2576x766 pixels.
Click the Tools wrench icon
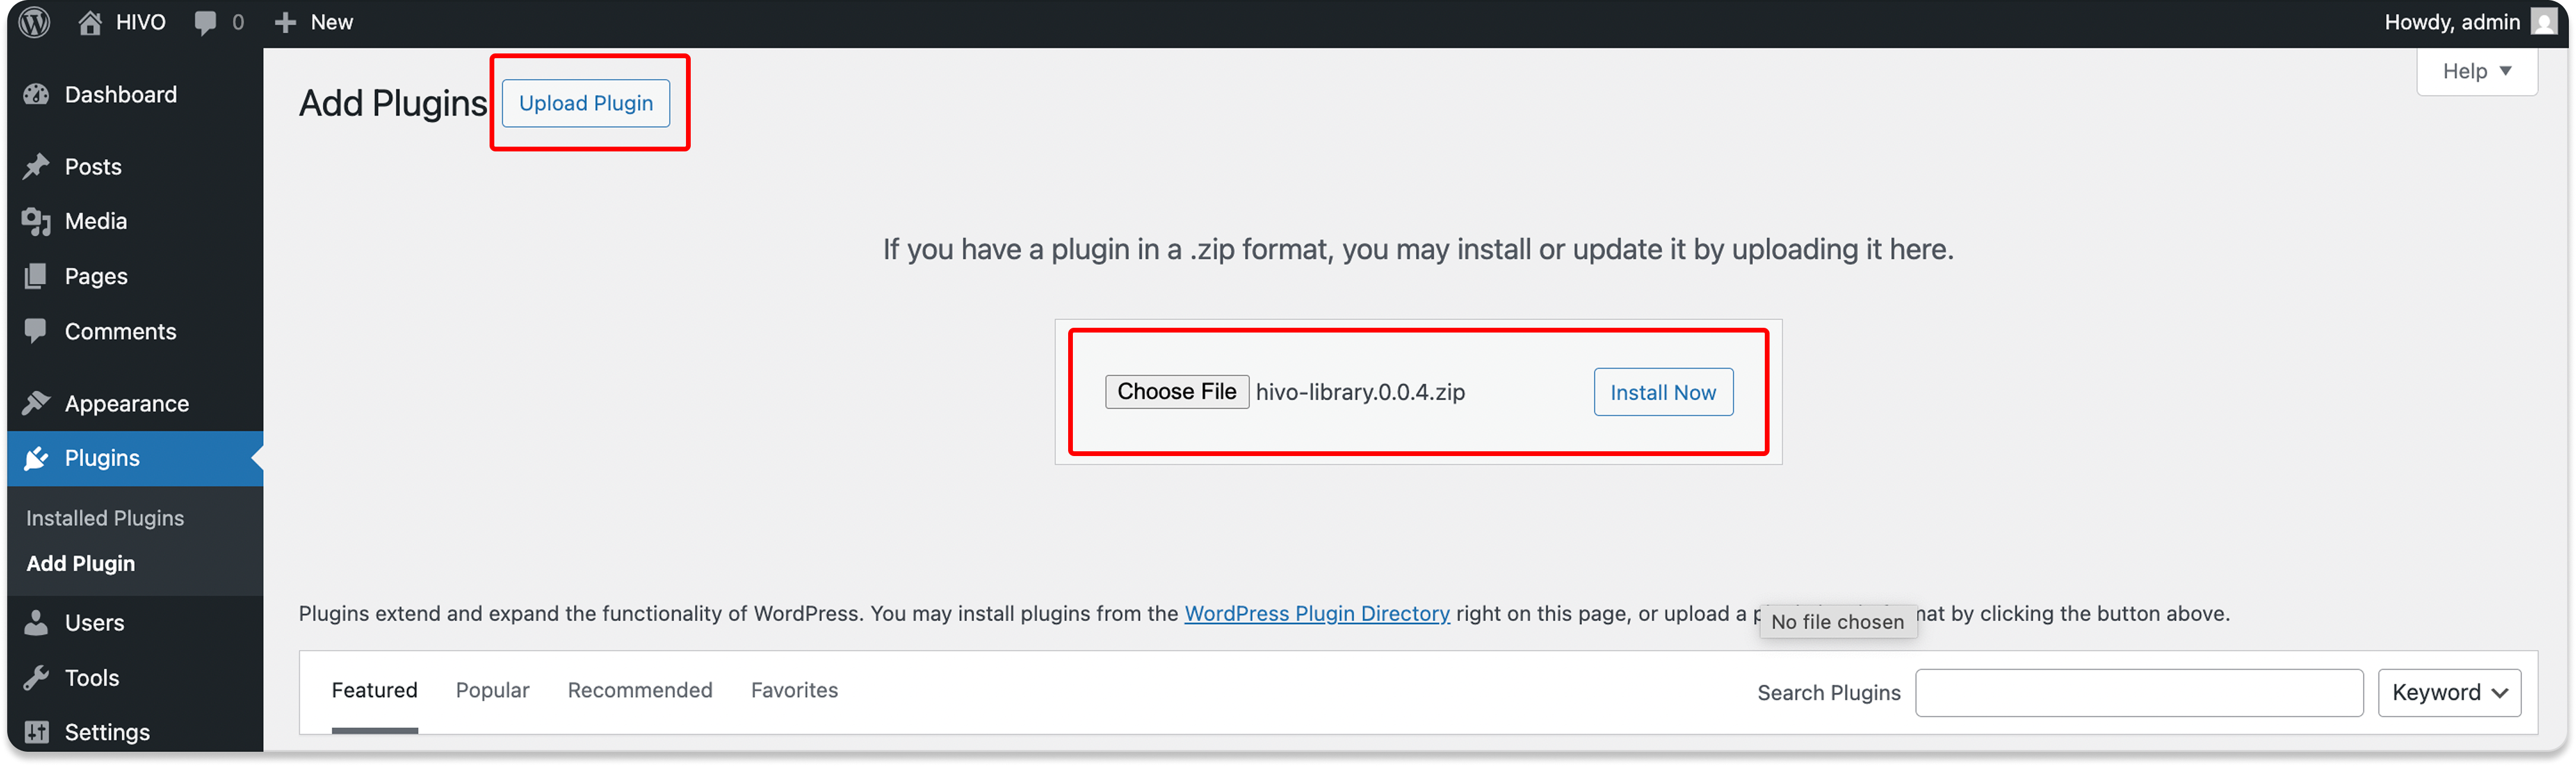click(x=37, y=678)
